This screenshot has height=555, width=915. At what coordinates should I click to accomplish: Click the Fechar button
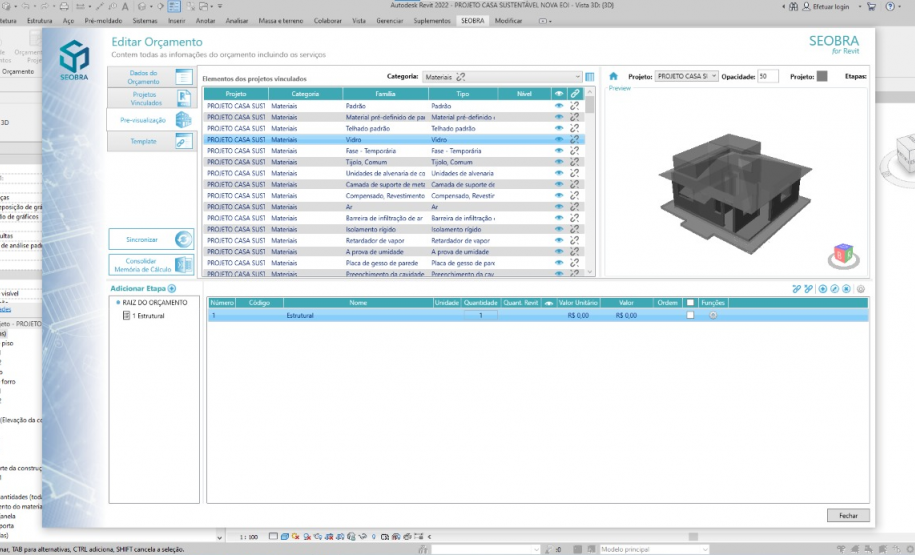coord(848,515)
